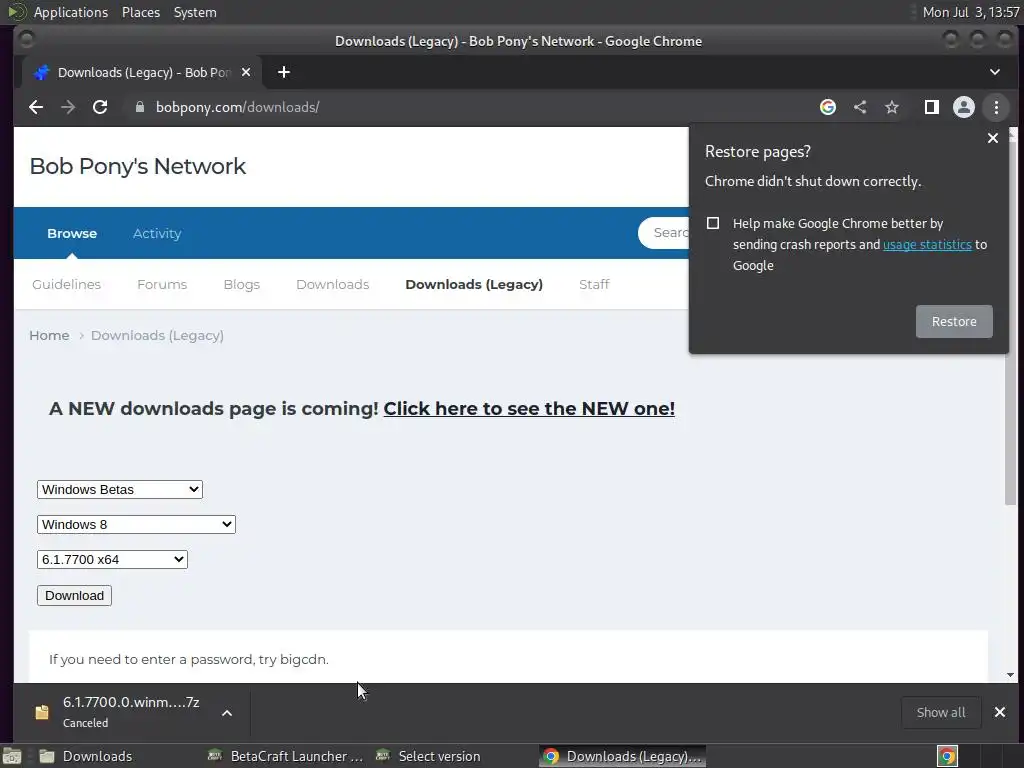Bookmark this page with star icon

[x=892, y=107]
